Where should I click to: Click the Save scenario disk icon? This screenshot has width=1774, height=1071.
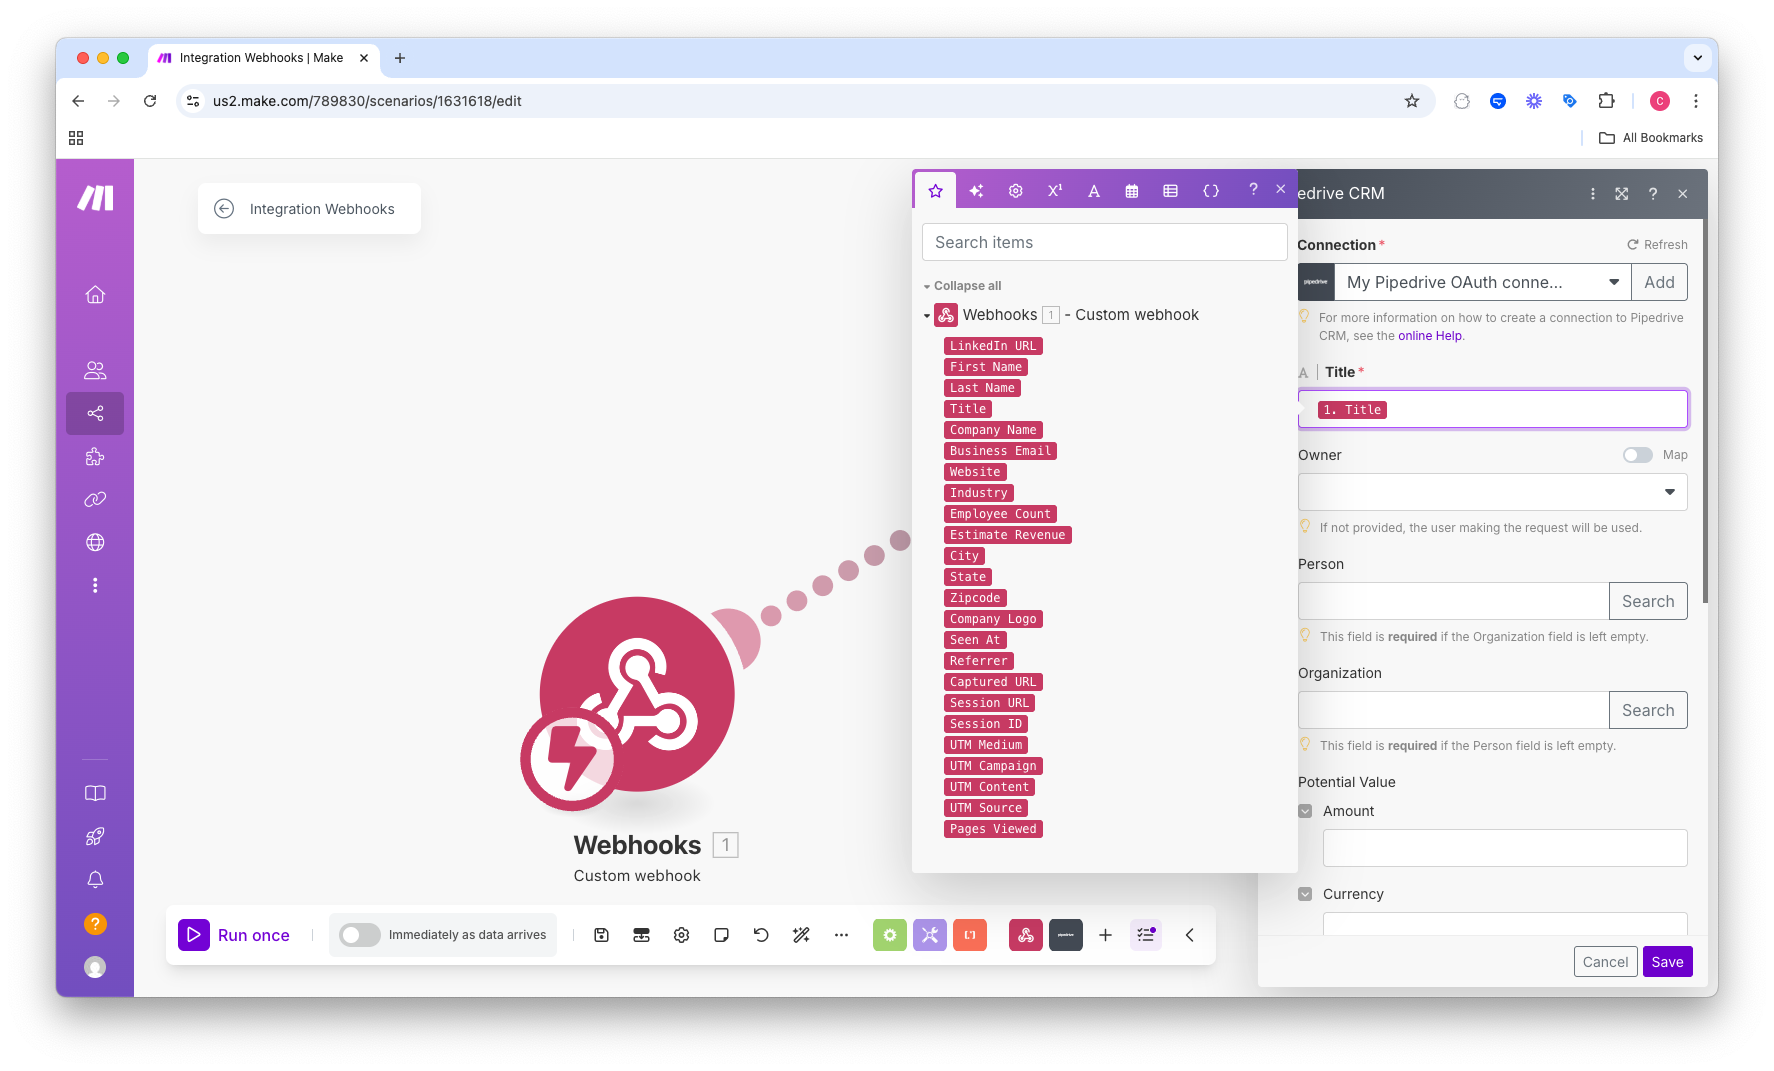tap(601, 935)
